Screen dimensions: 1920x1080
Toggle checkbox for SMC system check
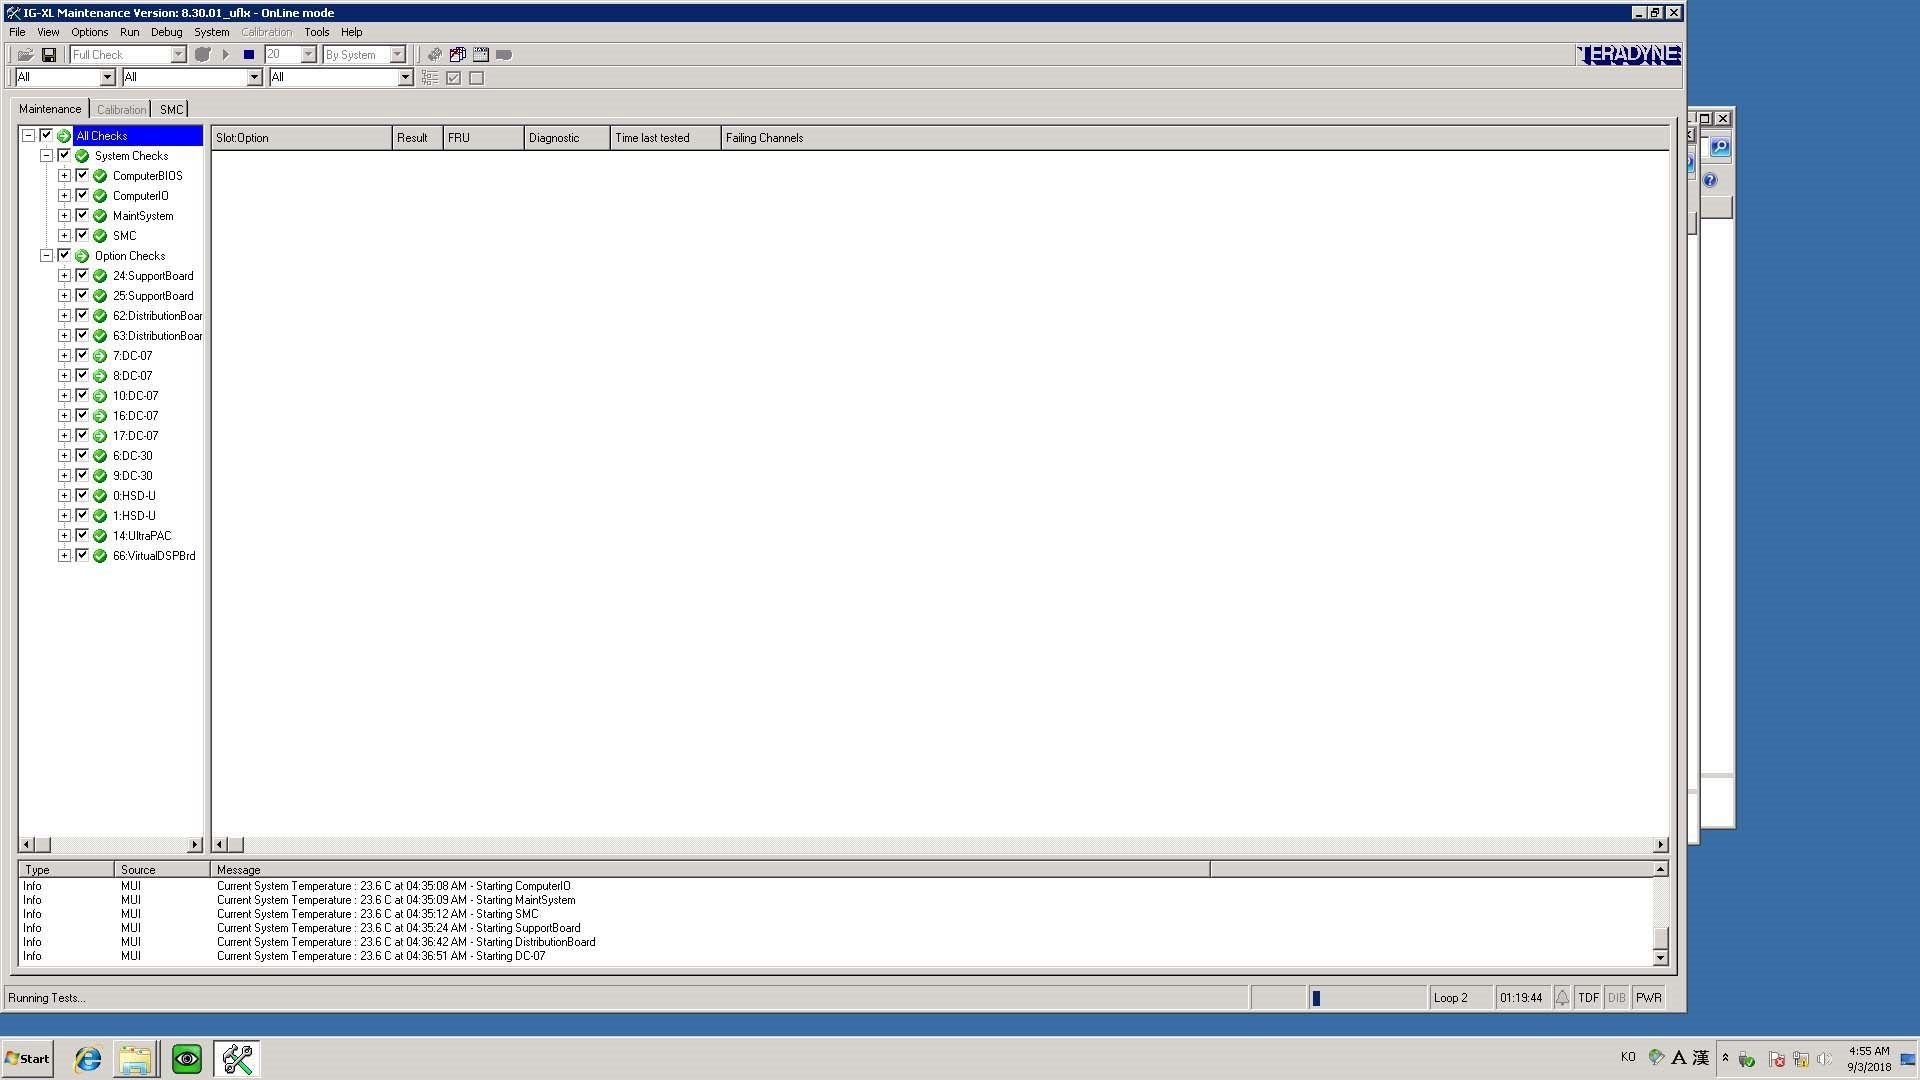83,235
